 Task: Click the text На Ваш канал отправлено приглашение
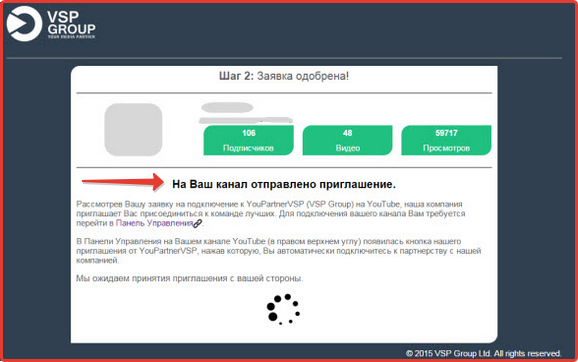click(284, 184)
